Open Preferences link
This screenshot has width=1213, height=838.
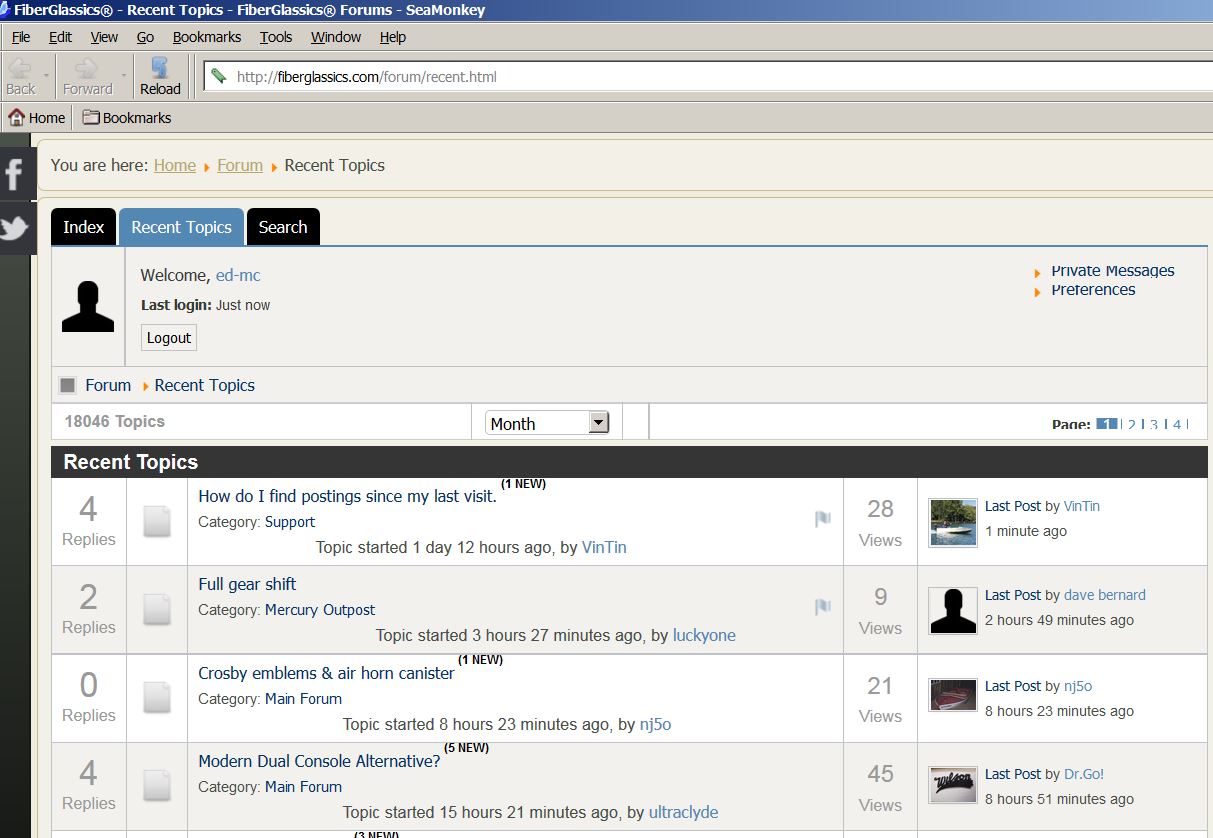pos(1093,289)
